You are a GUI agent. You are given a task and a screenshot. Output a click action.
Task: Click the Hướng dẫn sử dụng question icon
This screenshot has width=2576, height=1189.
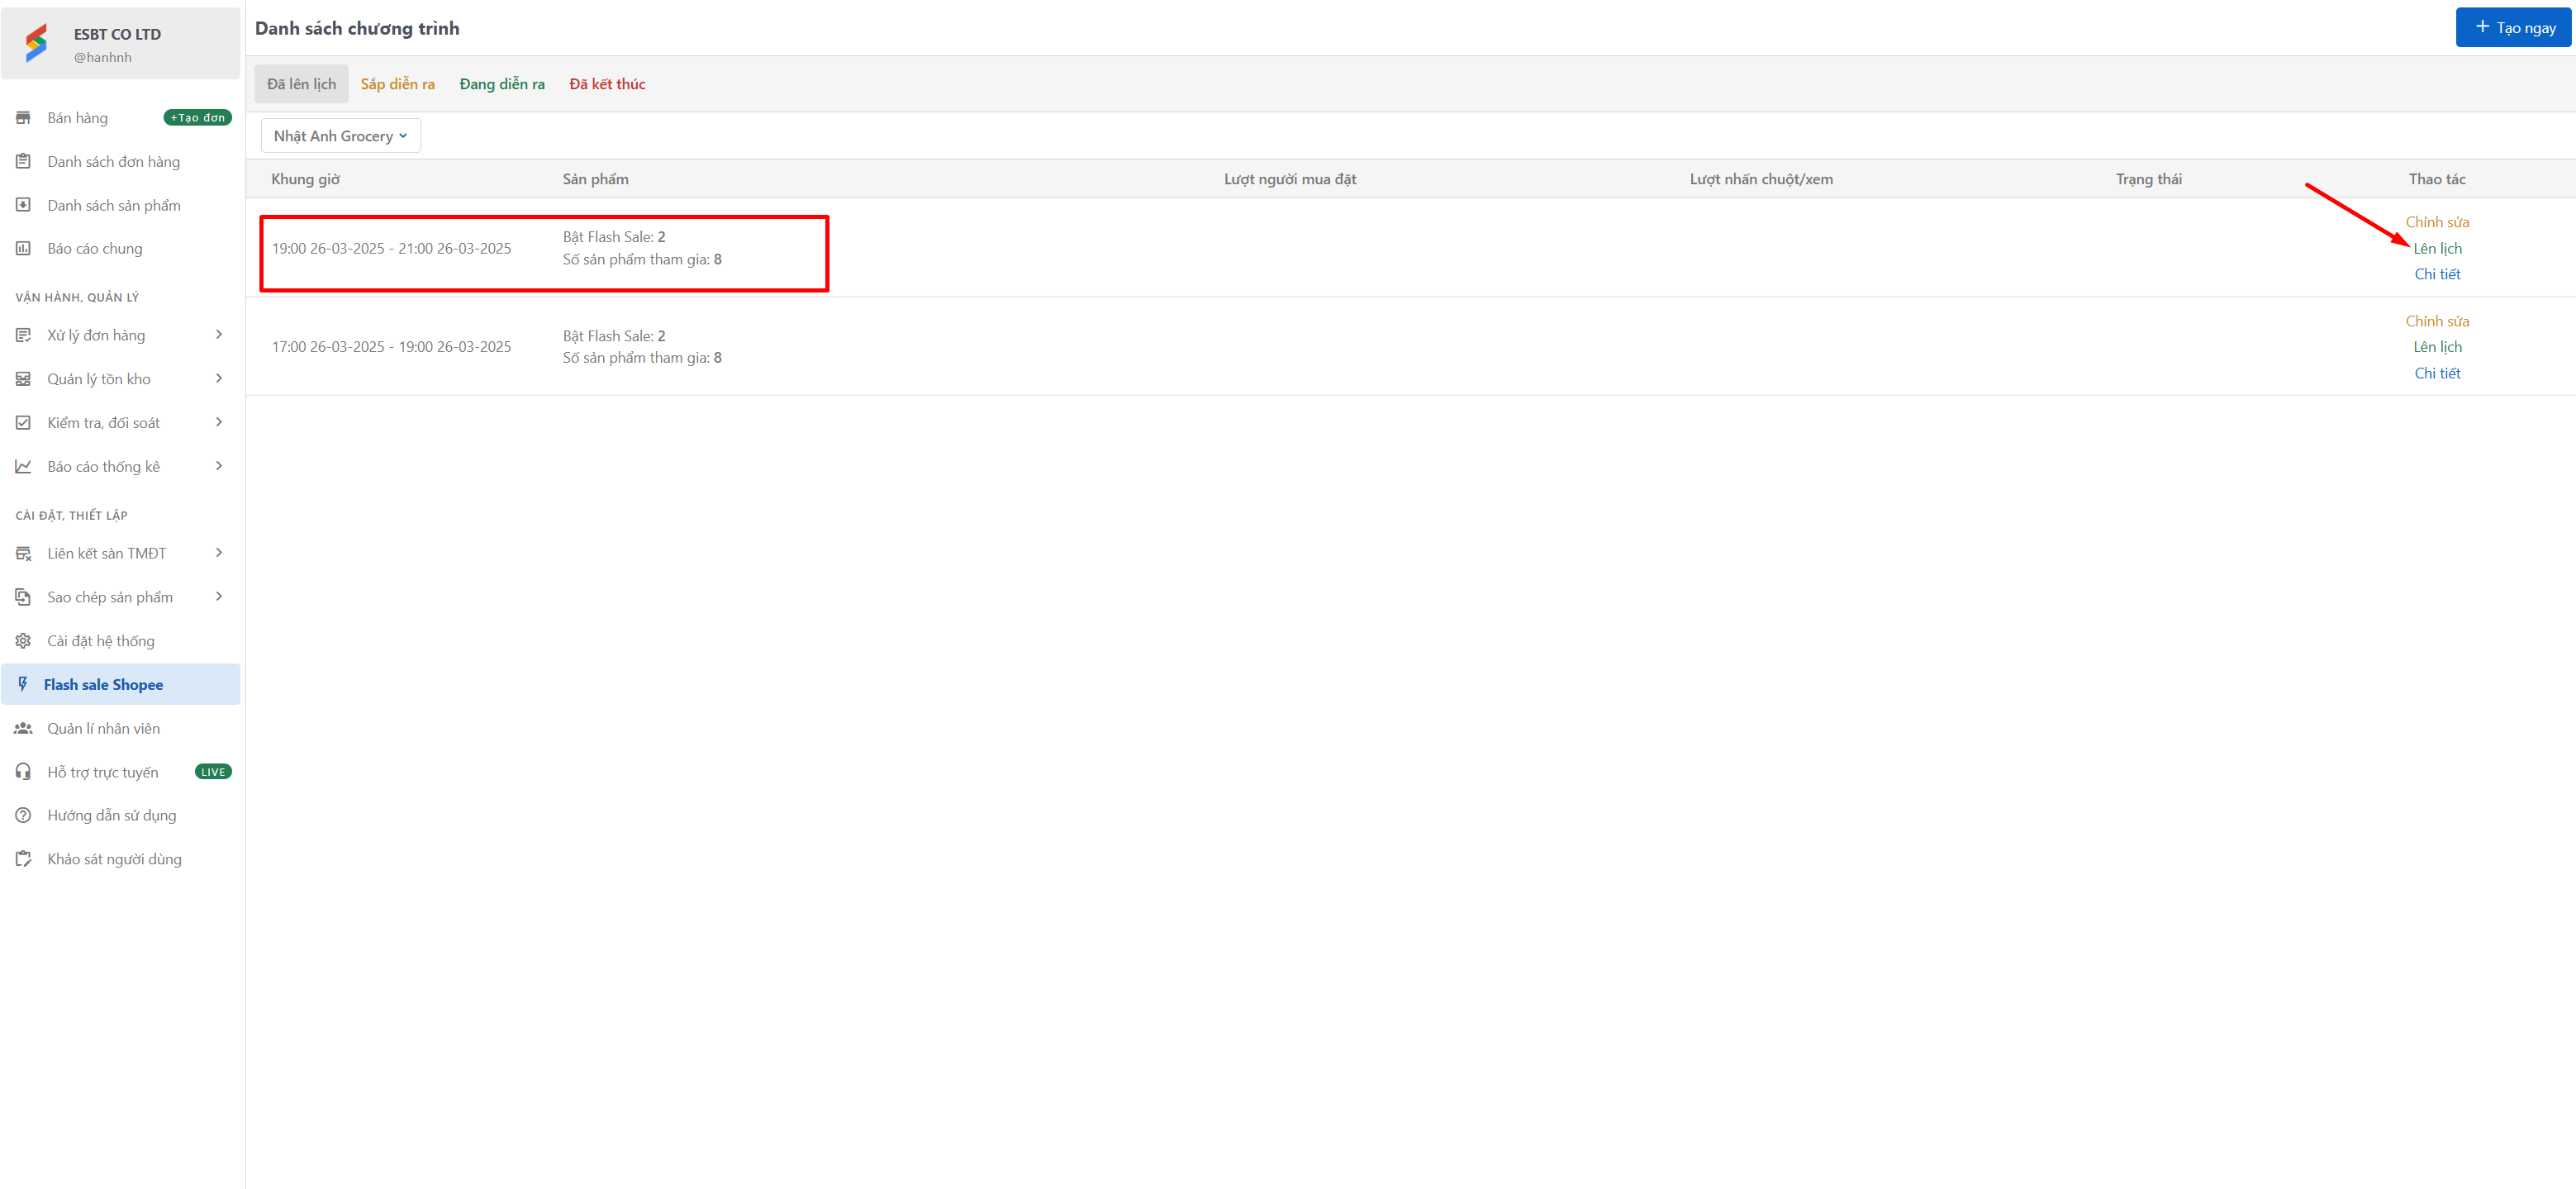(23, 815)
